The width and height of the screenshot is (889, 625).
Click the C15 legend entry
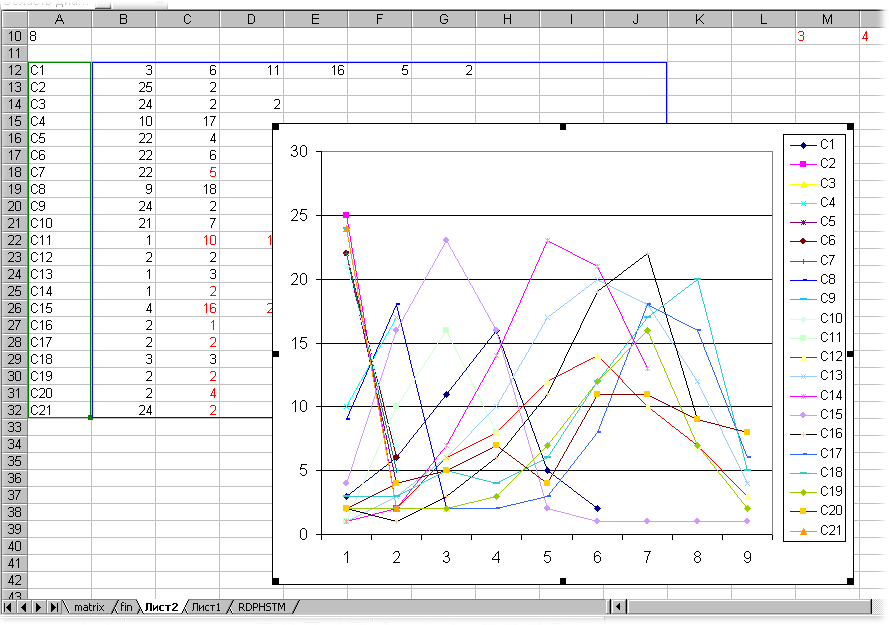point(815,415)
